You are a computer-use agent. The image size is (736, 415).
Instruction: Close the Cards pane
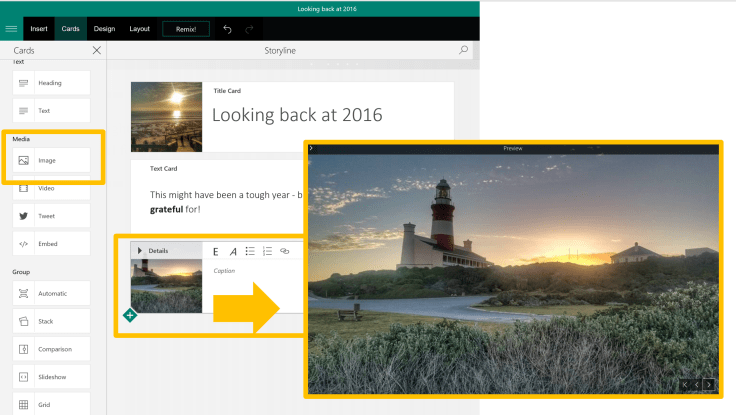[96, 49]
